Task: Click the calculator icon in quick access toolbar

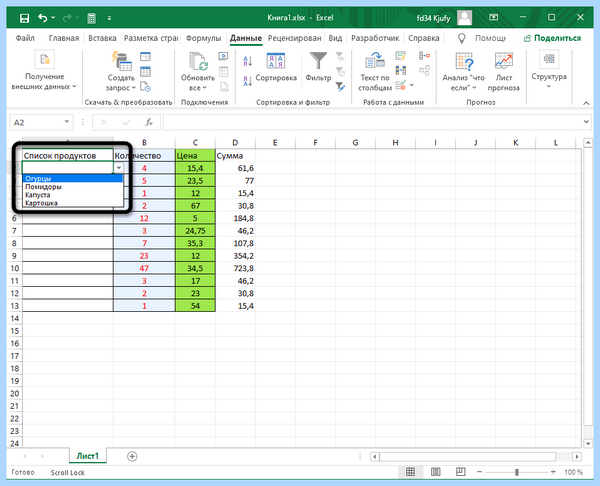Action: [91, 18]
